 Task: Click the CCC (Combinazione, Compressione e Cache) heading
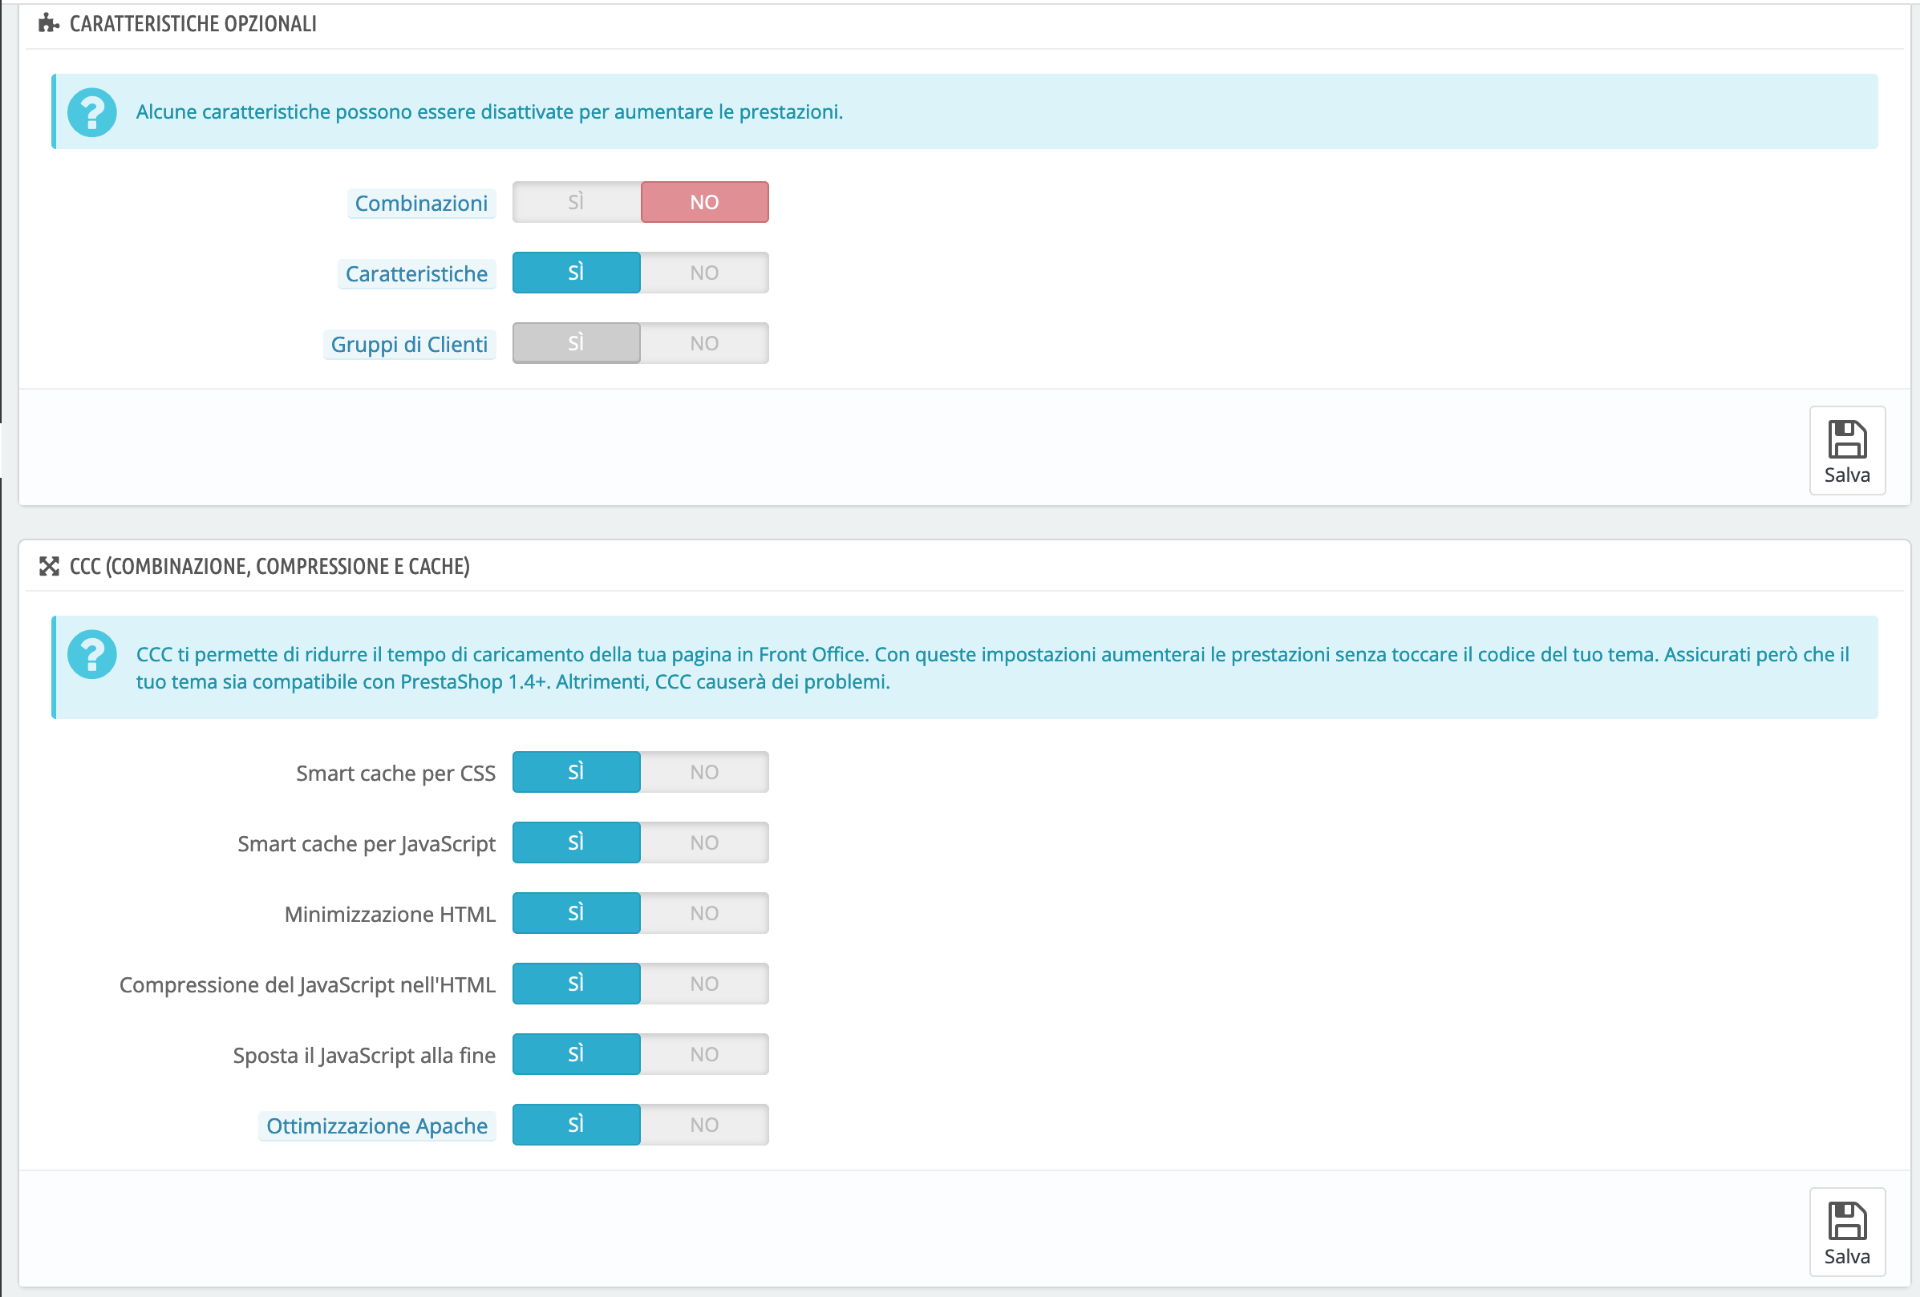pos(269,566)
